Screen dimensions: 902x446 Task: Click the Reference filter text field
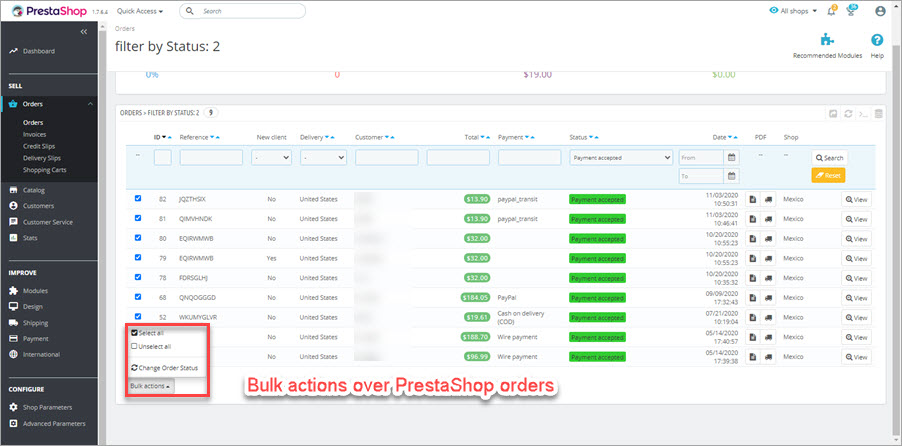point(211,157)
